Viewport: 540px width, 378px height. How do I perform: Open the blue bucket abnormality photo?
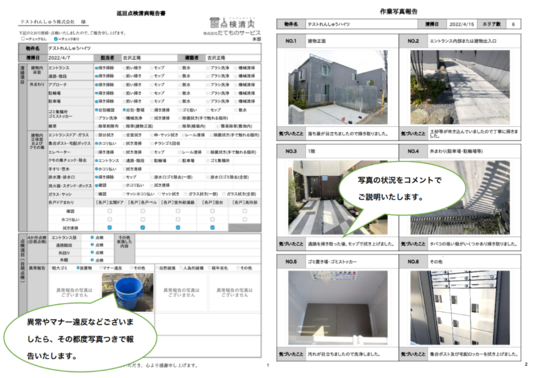click(x=128, y=292)
